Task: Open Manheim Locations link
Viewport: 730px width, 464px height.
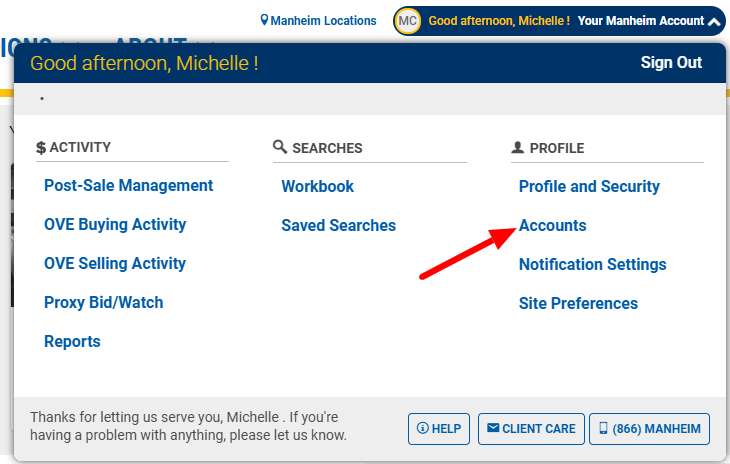Action: [323, 21]
